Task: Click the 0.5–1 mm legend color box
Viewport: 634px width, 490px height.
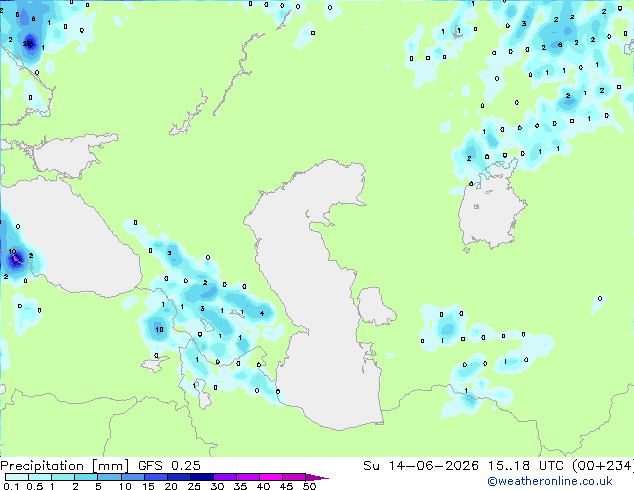Action: 40,477
